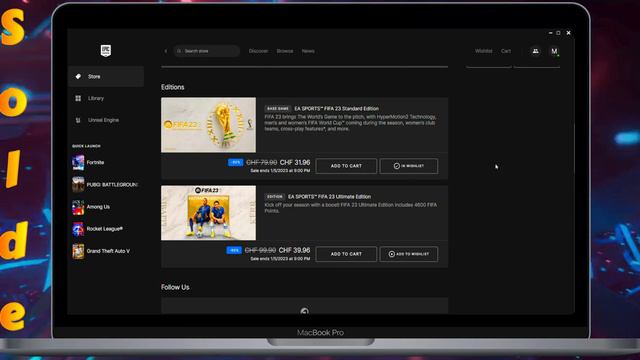
Task: Click the Search store field
Action: click(207, 51)
